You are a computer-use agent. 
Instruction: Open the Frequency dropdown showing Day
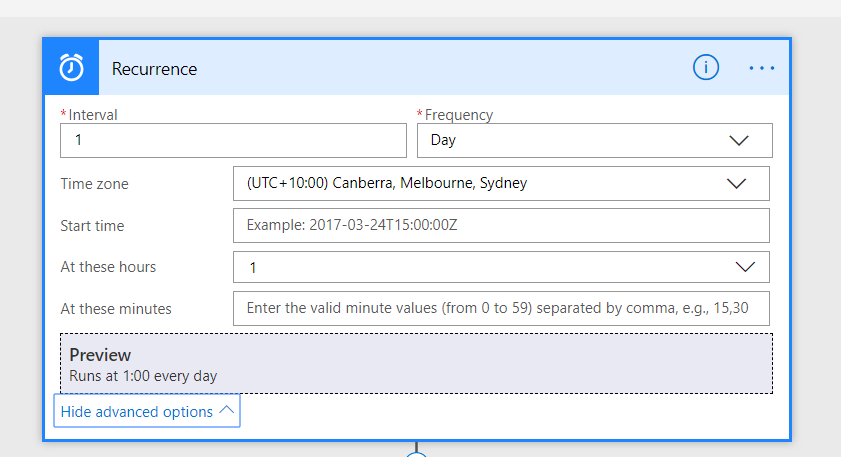point(594,141)
